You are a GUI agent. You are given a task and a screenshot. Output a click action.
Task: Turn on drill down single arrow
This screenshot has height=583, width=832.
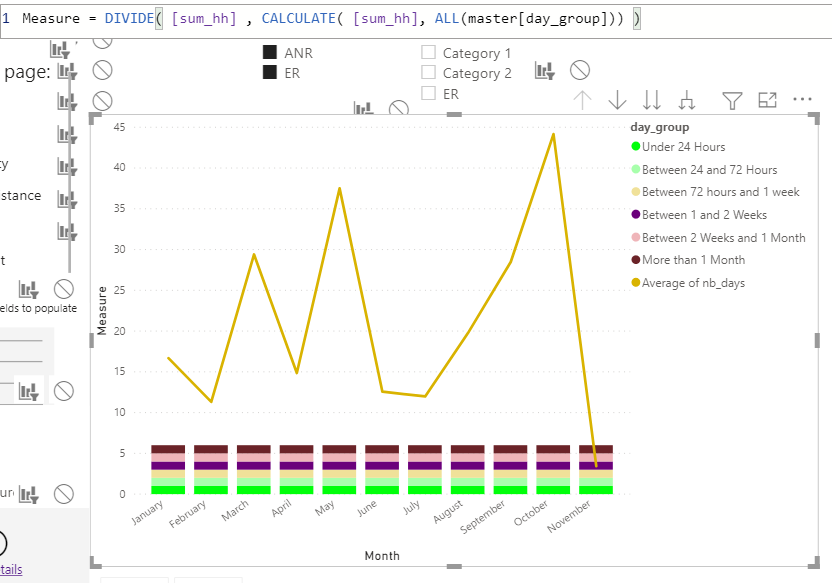click(617, 100)
